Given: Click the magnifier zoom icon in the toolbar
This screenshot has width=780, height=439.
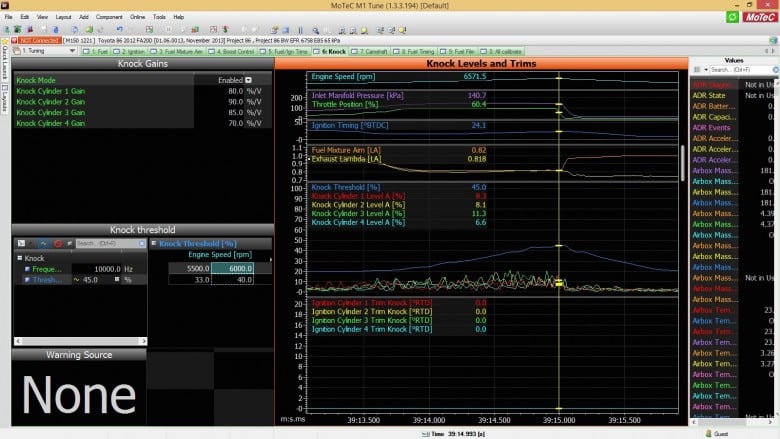Looking at the screenshot, I should [x=315, y=30].
